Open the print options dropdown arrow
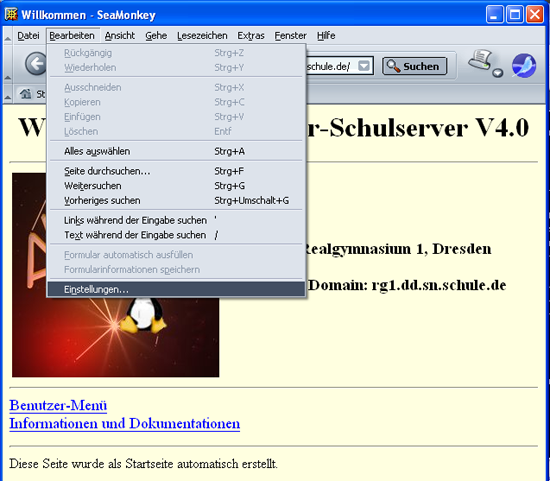Image resolution: width=550 pixels, height=481 pixels. point(498,73)
